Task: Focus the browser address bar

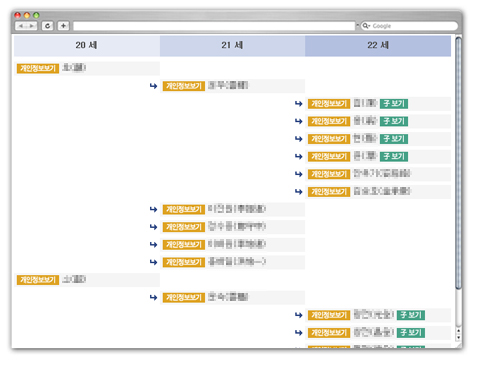Action: tap(214, 26)
